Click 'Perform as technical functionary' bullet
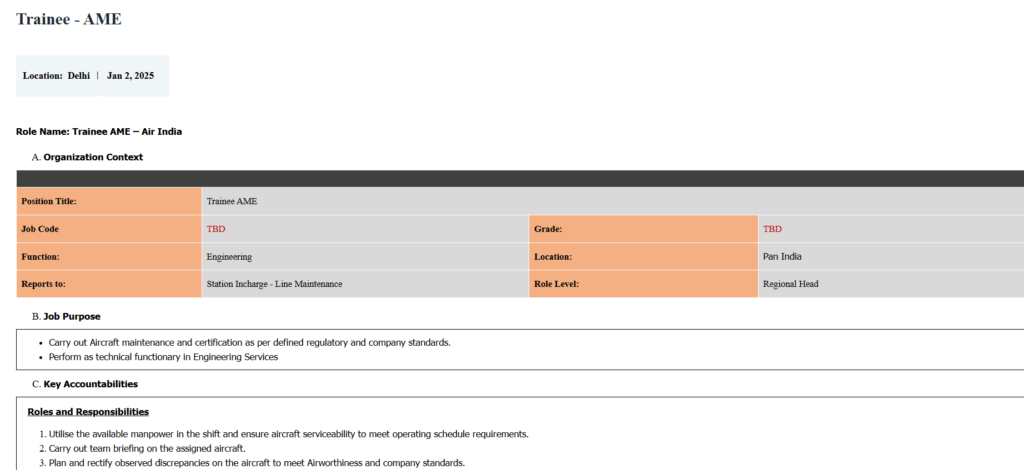 (163, 357)
